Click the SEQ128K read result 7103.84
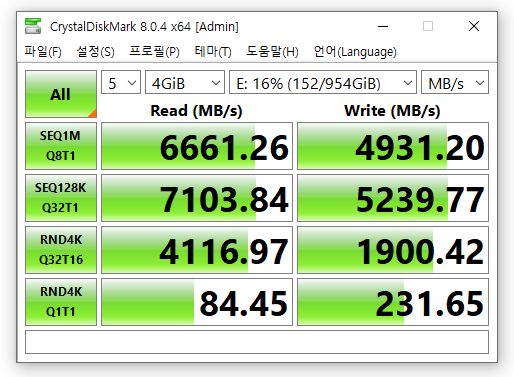The width and height of the screenshot is (514, 377). [x=197, y=198]
